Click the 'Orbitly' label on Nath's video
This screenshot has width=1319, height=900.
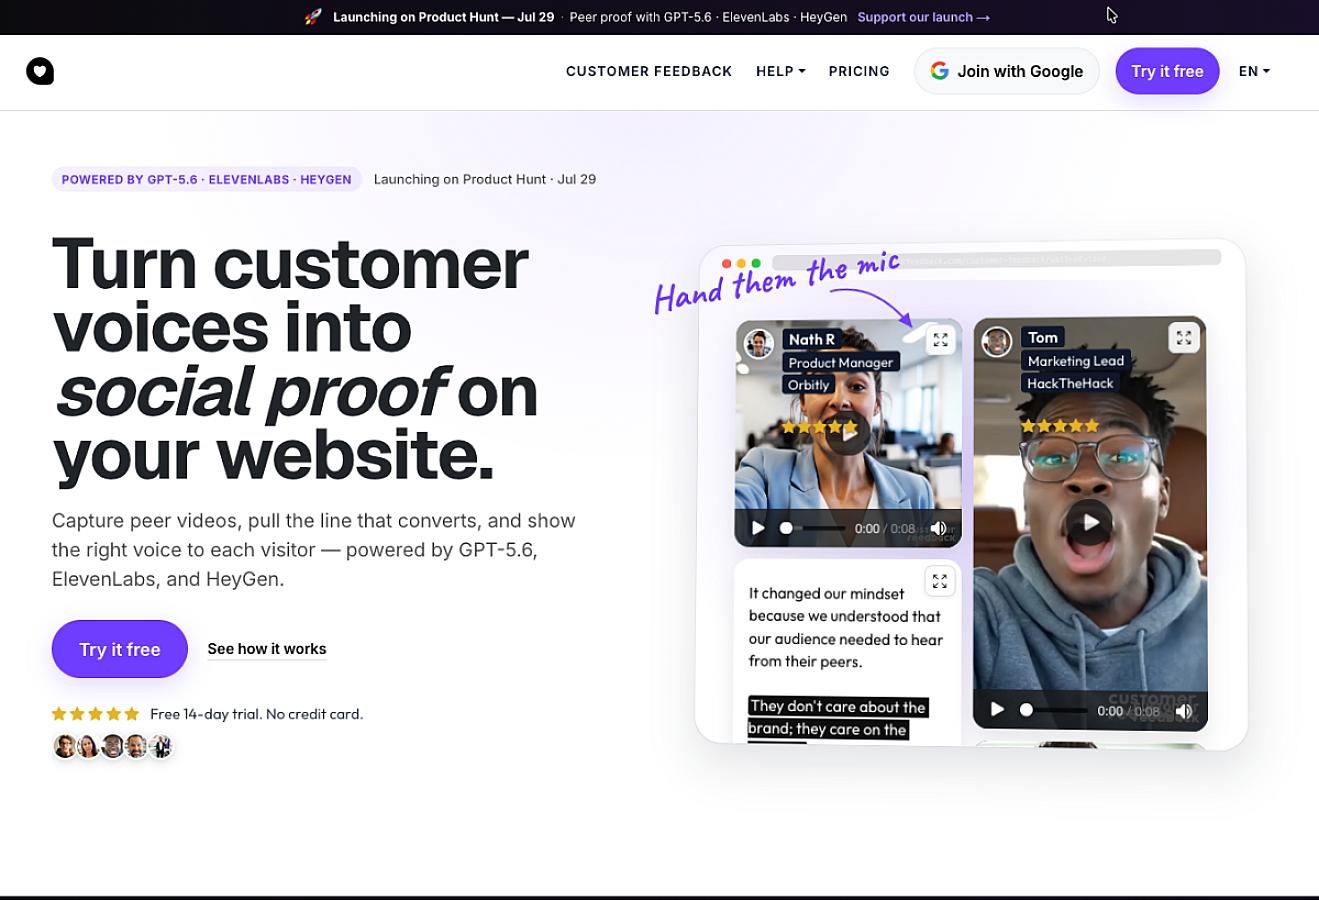click(809, 385)
